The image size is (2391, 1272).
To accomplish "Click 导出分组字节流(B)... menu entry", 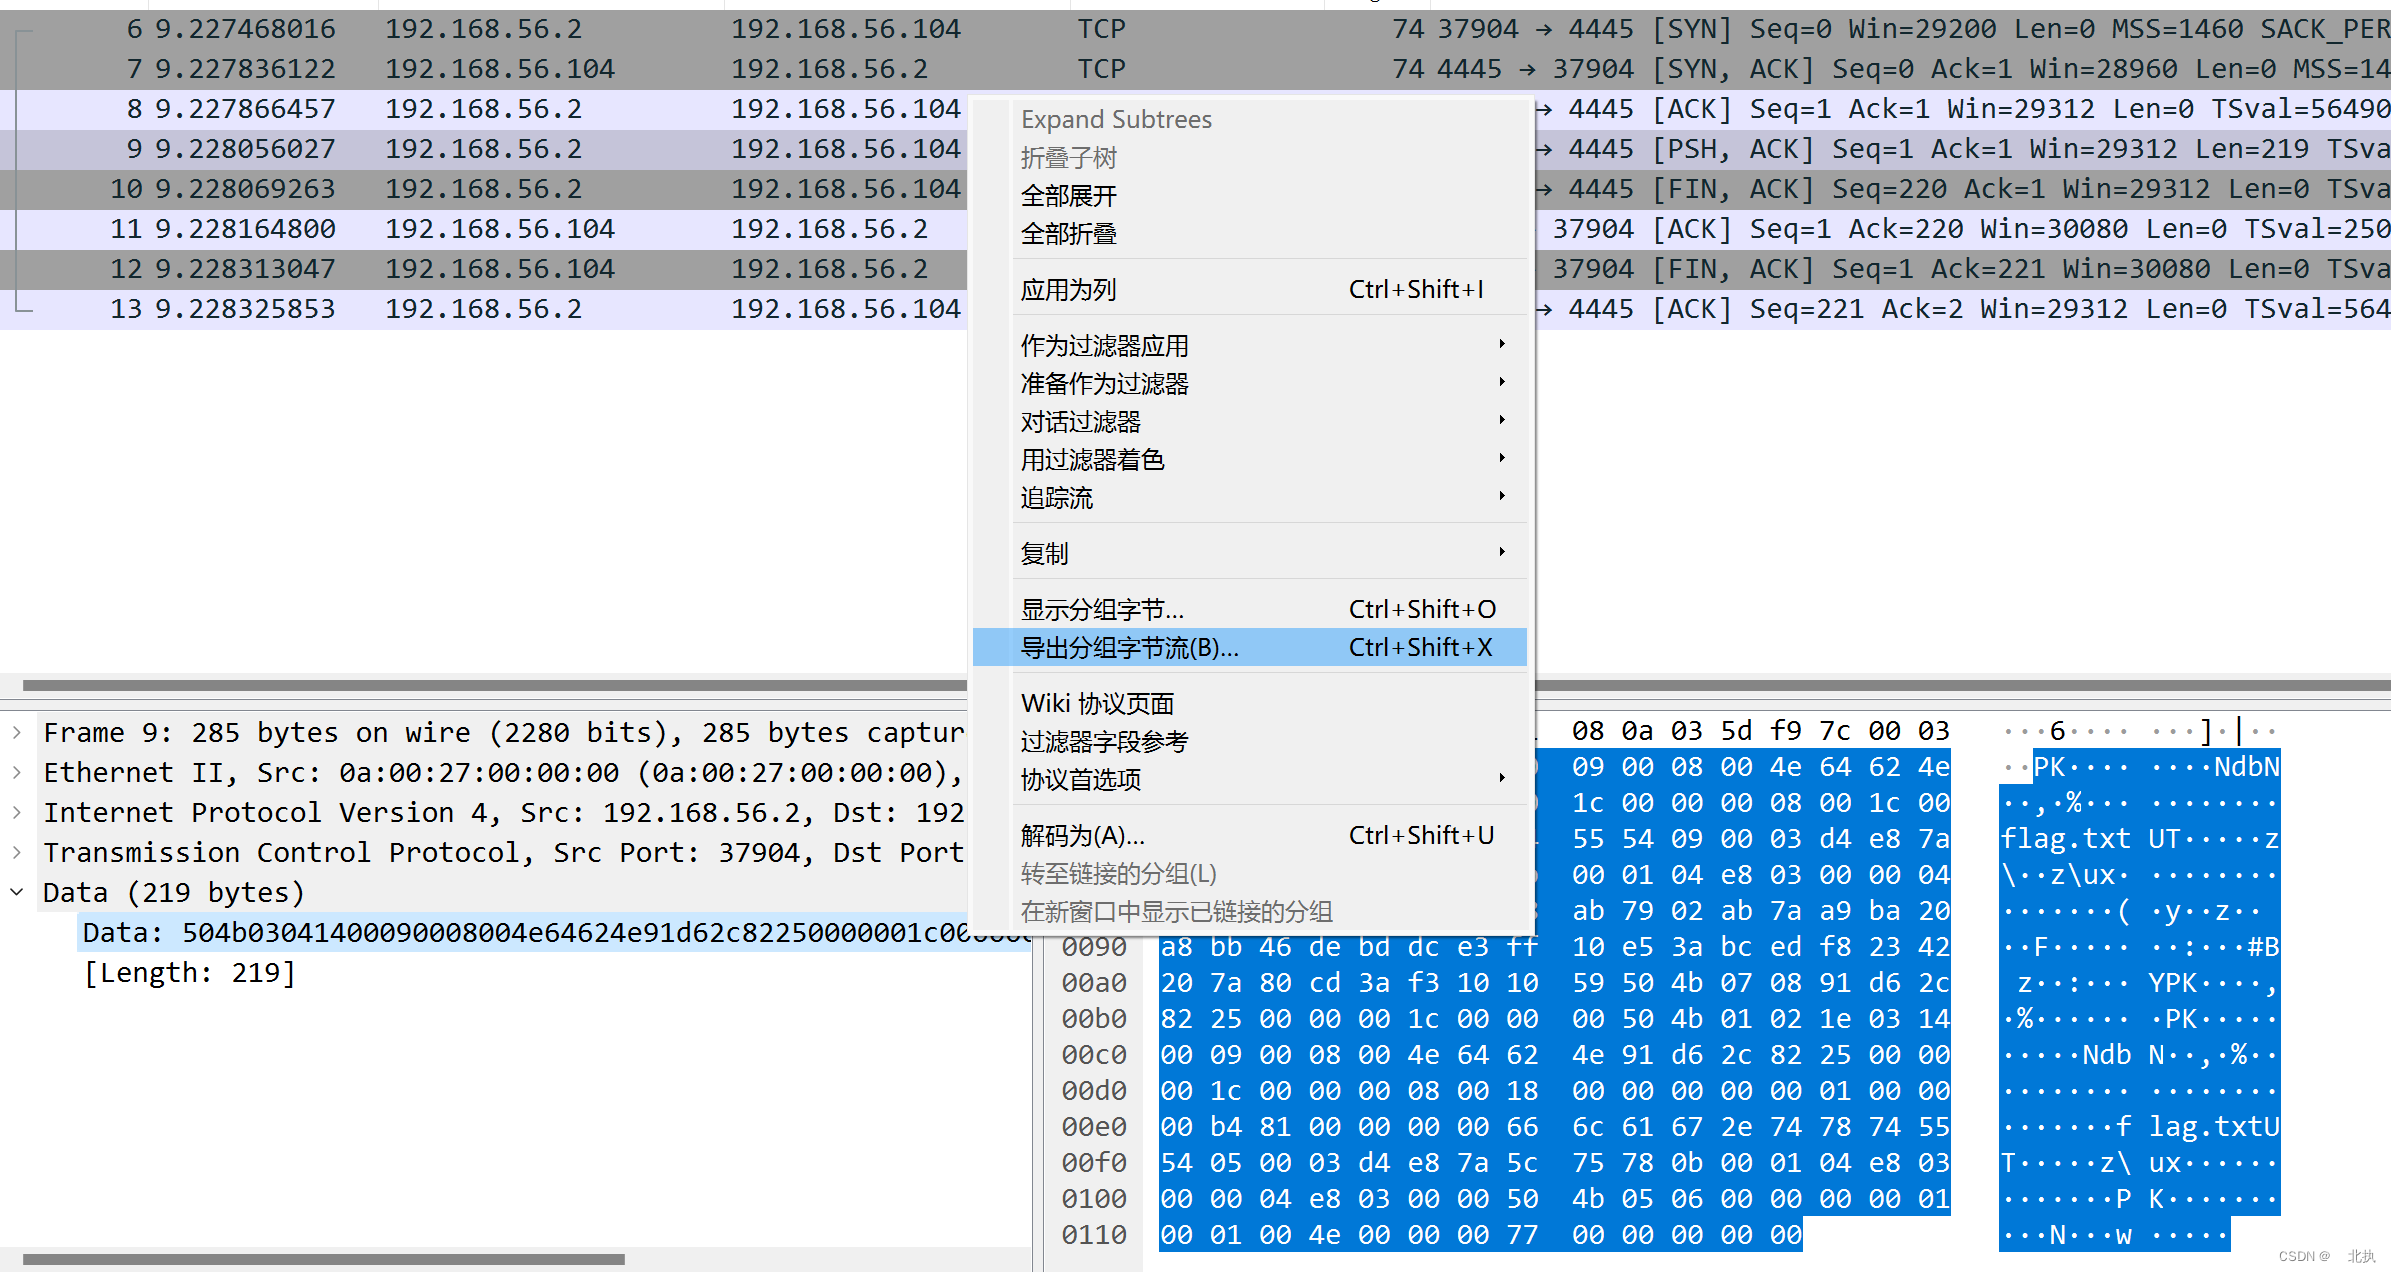I will tap(1129, 648).
